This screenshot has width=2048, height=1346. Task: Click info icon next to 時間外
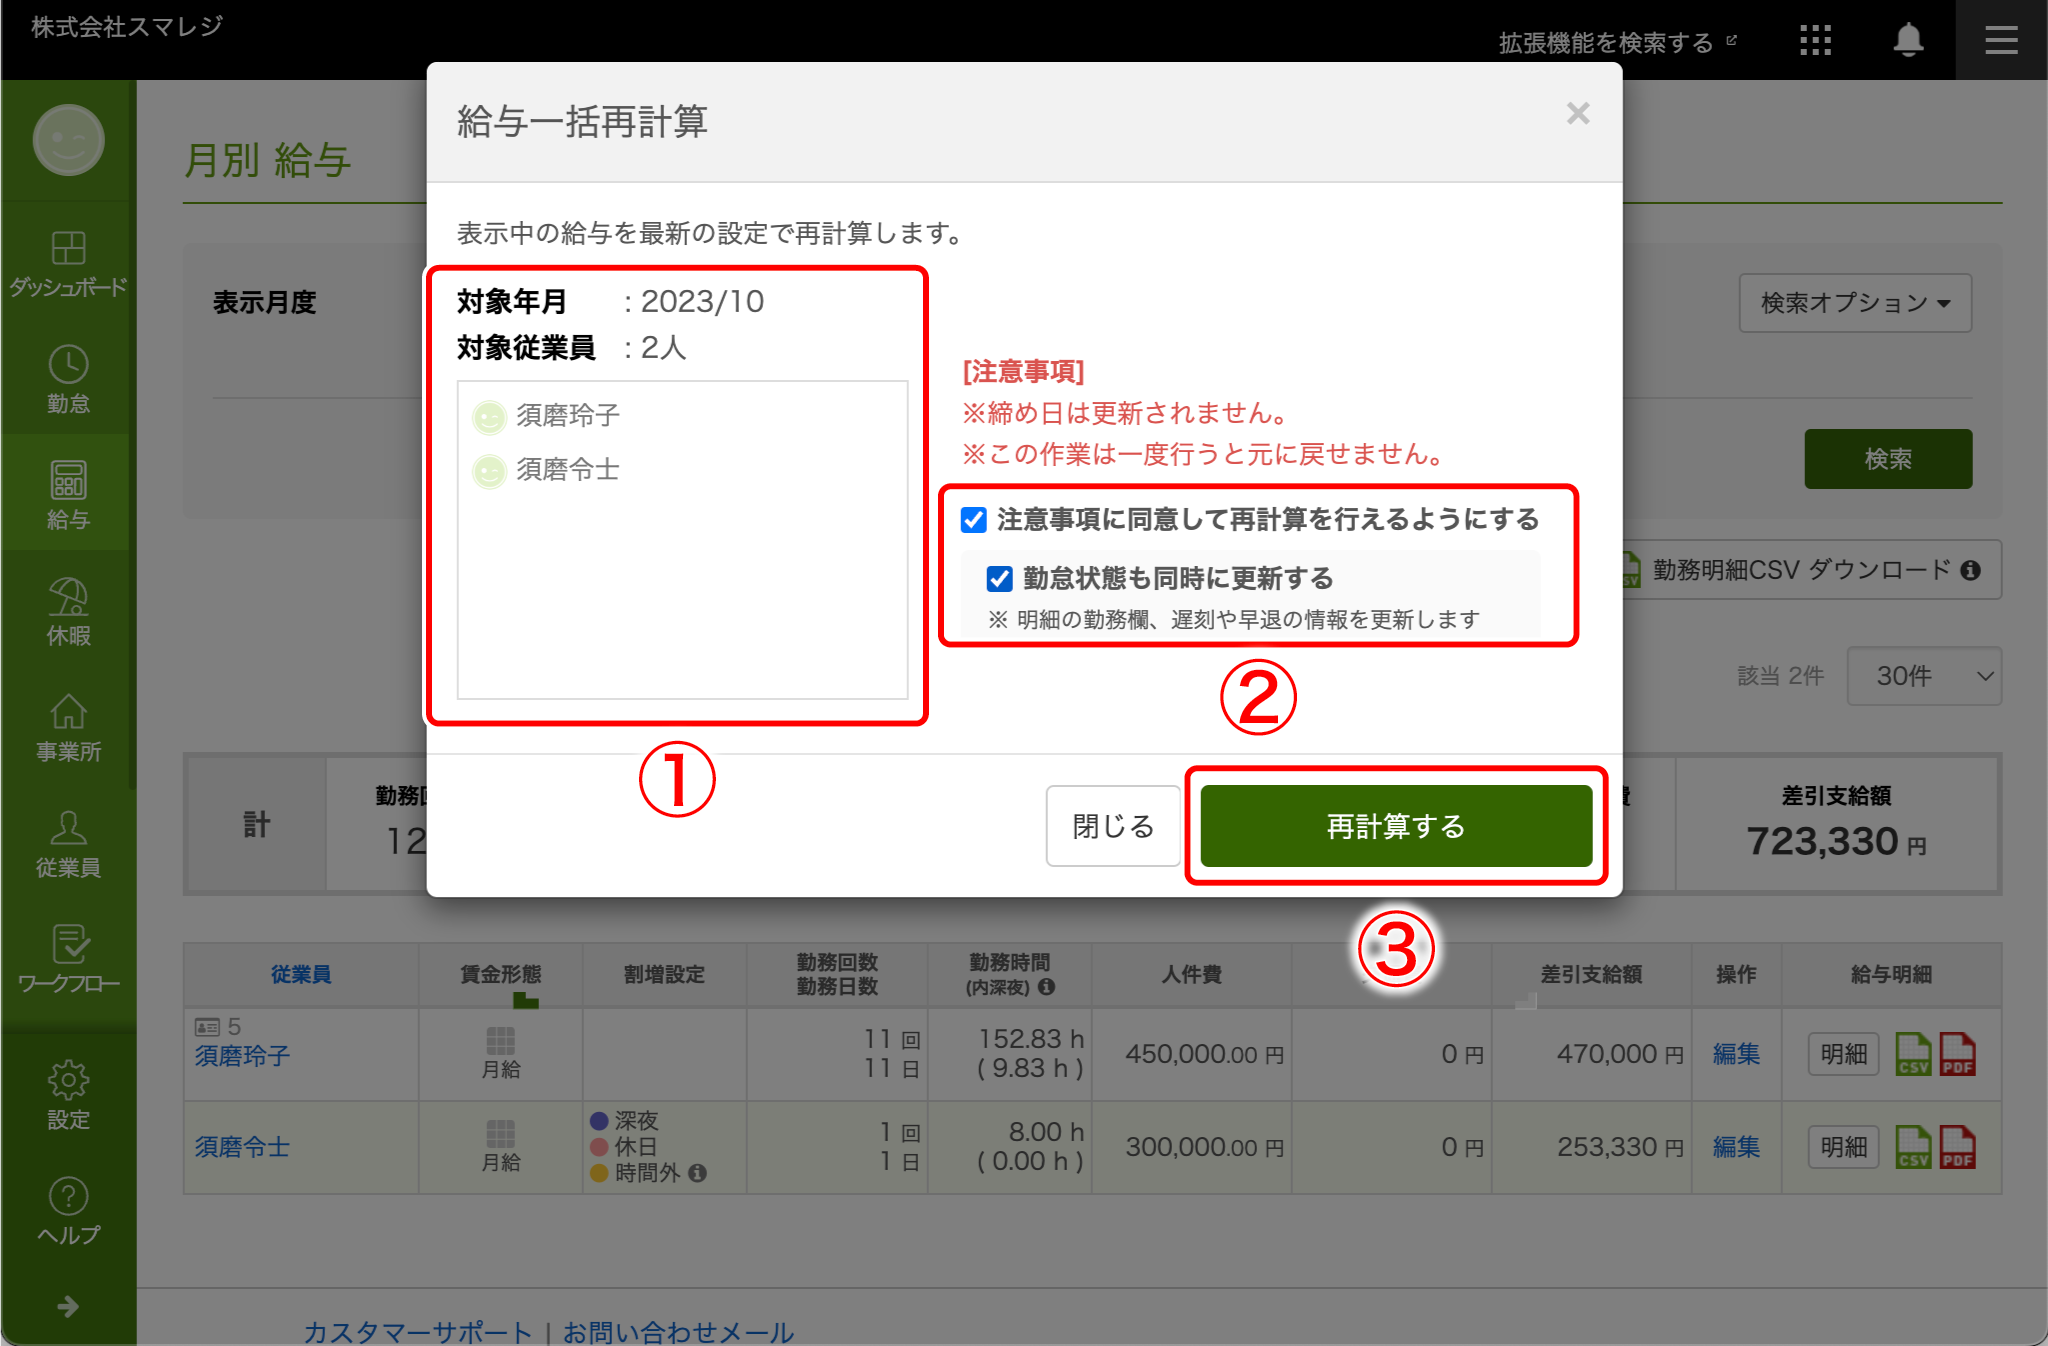click(697, 1173)
